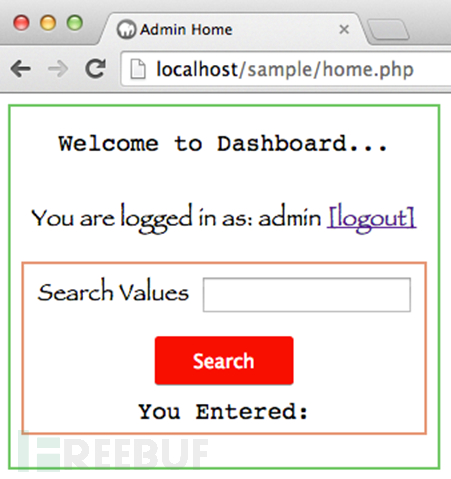
Task: Click the 'You Entered:' result text
Action: click(223, 412)
